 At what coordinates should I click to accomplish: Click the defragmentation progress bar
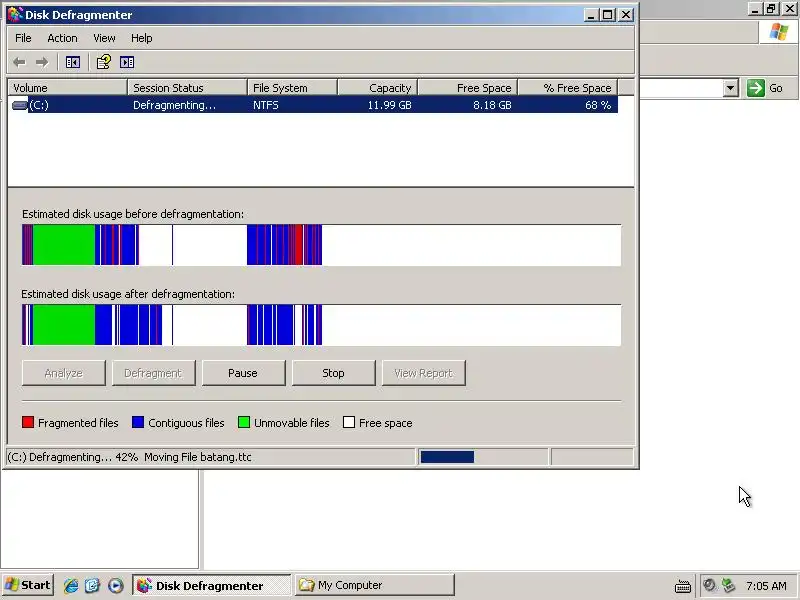[483, 457]
